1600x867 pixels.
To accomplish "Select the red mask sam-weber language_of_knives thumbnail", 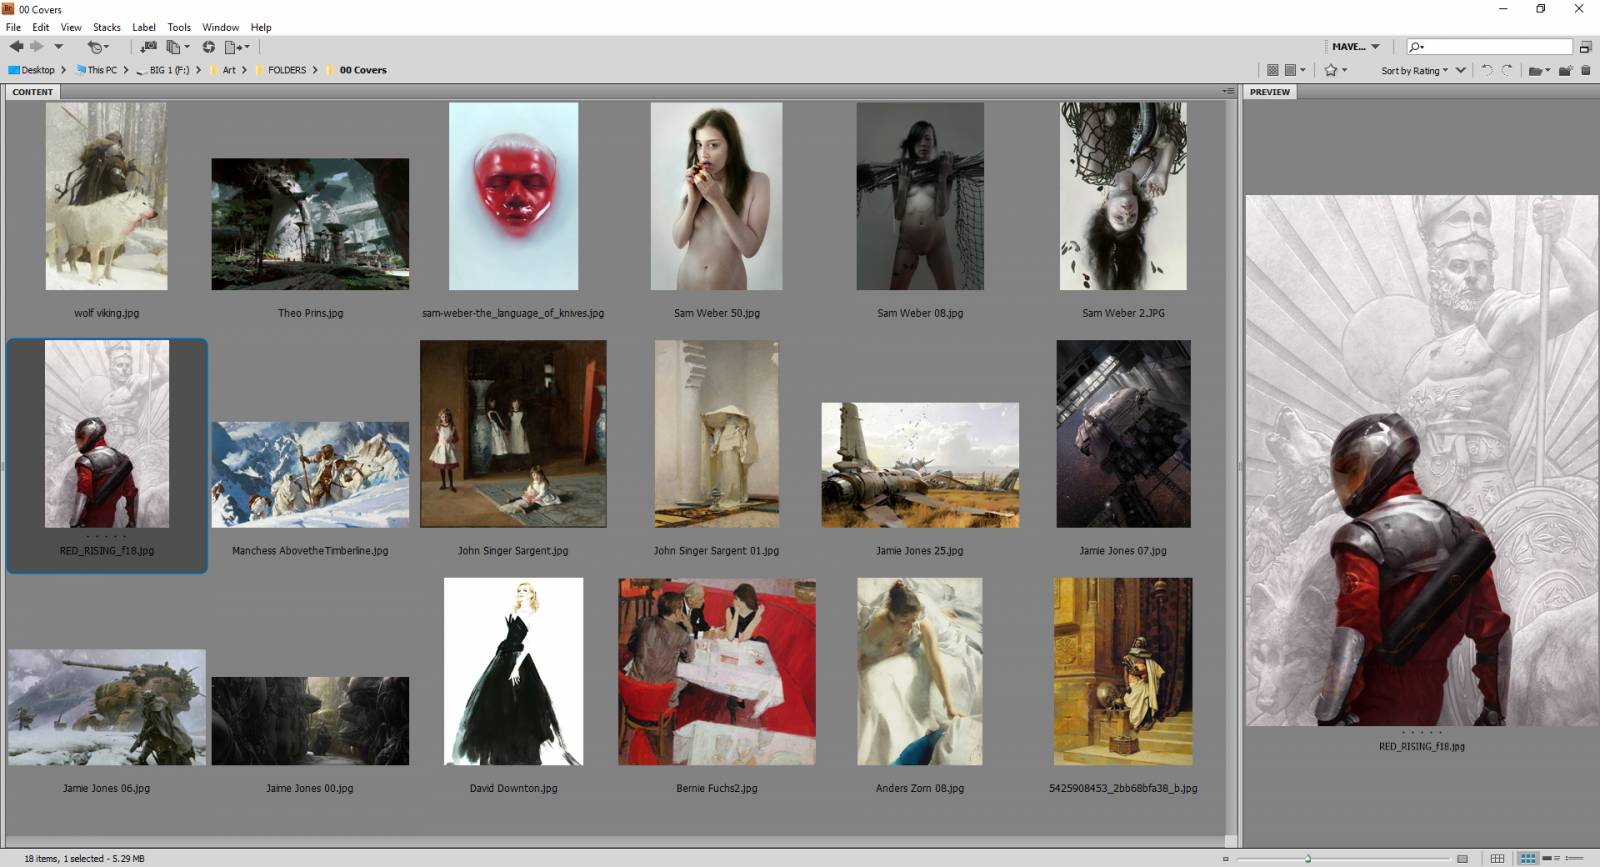I will (x=513, y=196).
